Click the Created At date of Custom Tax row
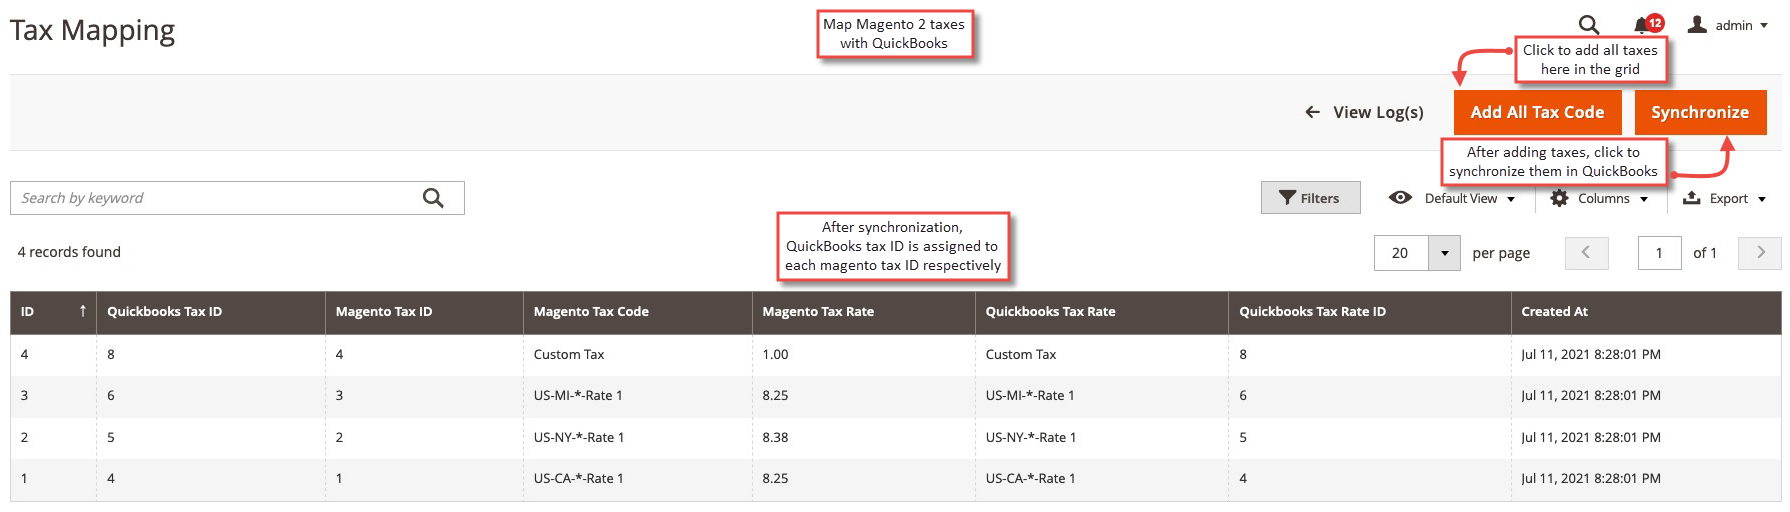Screen dimensions: 1790x512 tap(1591, 354)
